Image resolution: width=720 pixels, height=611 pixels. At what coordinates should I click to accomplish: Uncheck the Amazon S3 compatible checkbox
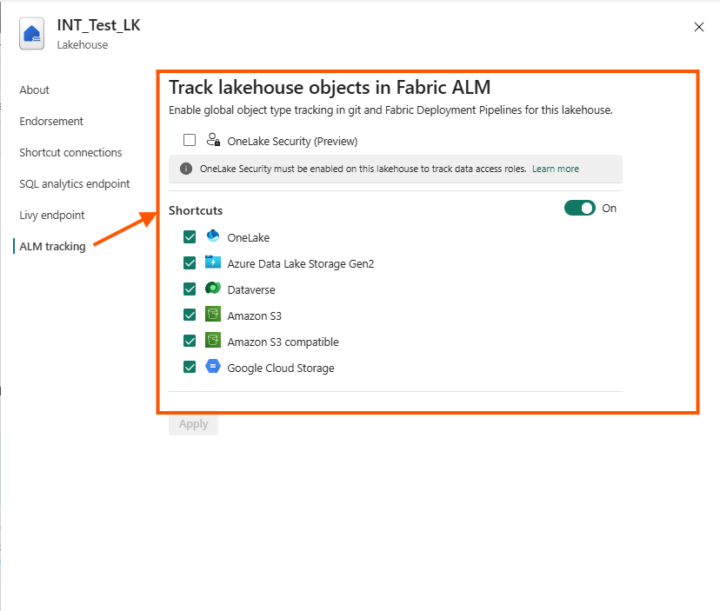190,341
